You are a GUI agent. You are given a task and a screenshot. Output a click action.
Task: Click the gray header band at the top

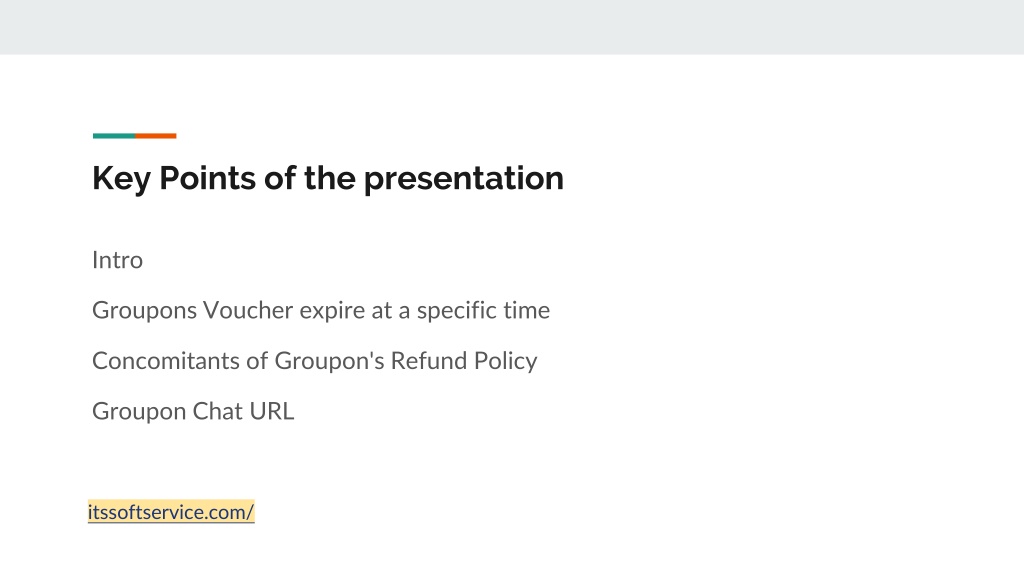(512, 27)
